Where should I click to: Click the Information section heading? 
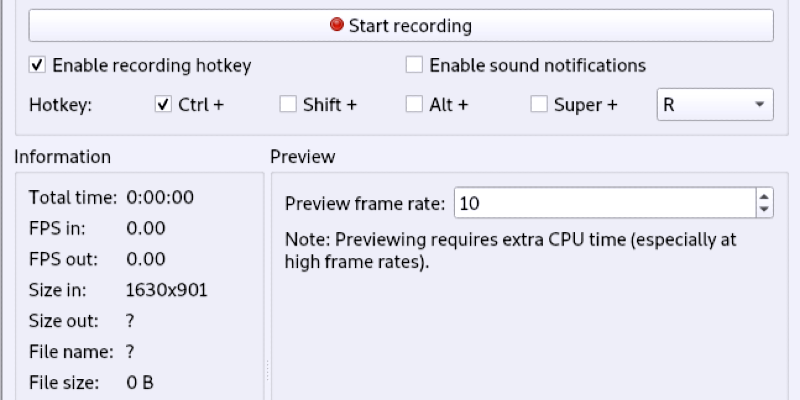coord(62,157)
